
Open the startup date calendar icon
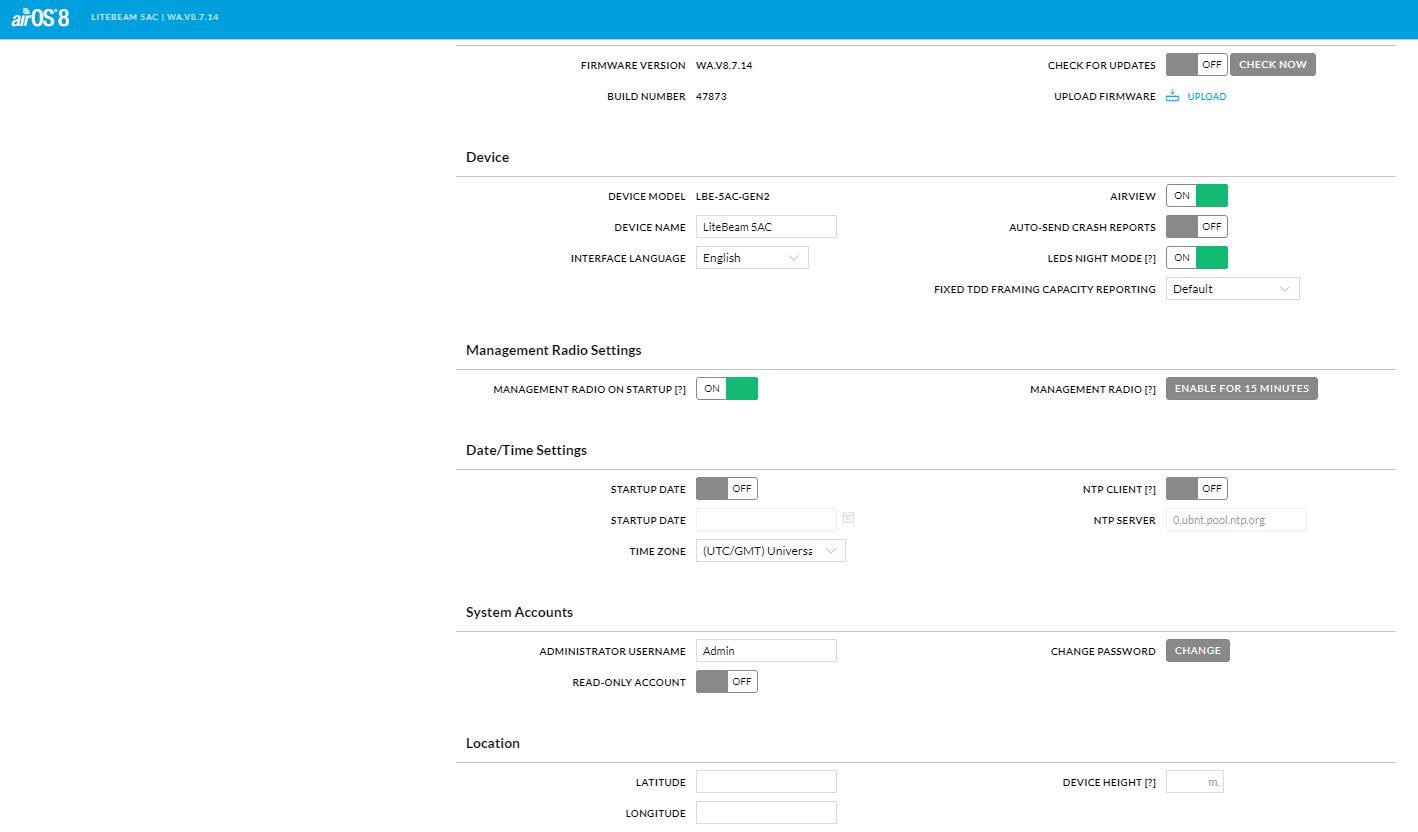(x=848, y=518)
